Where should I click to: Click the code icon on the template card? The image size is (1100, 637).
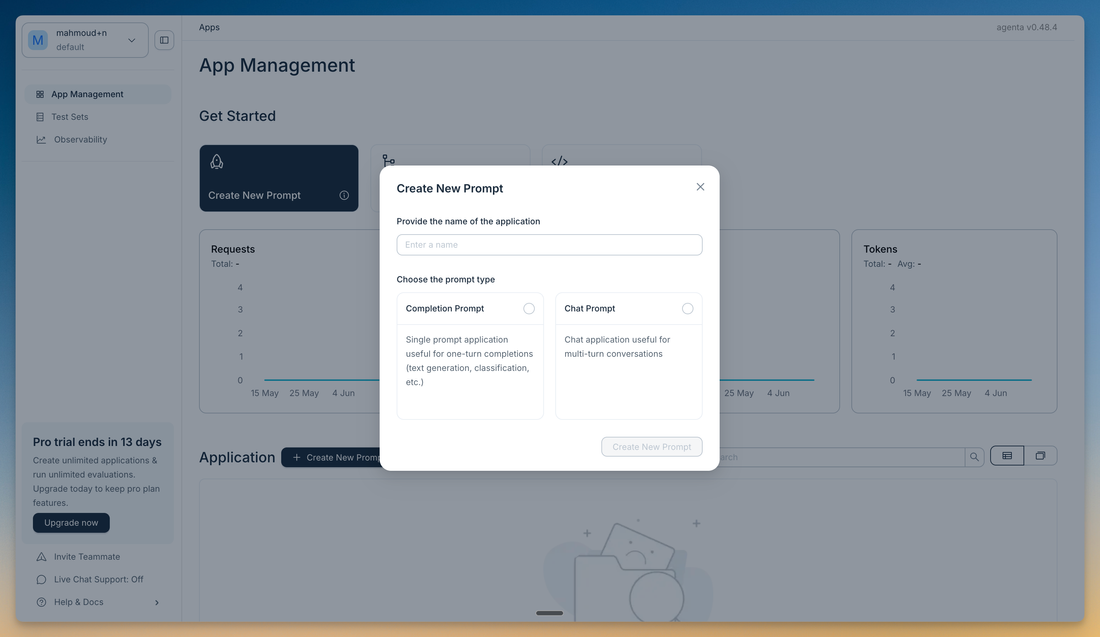pyautogui.click(x=558, y=160)
